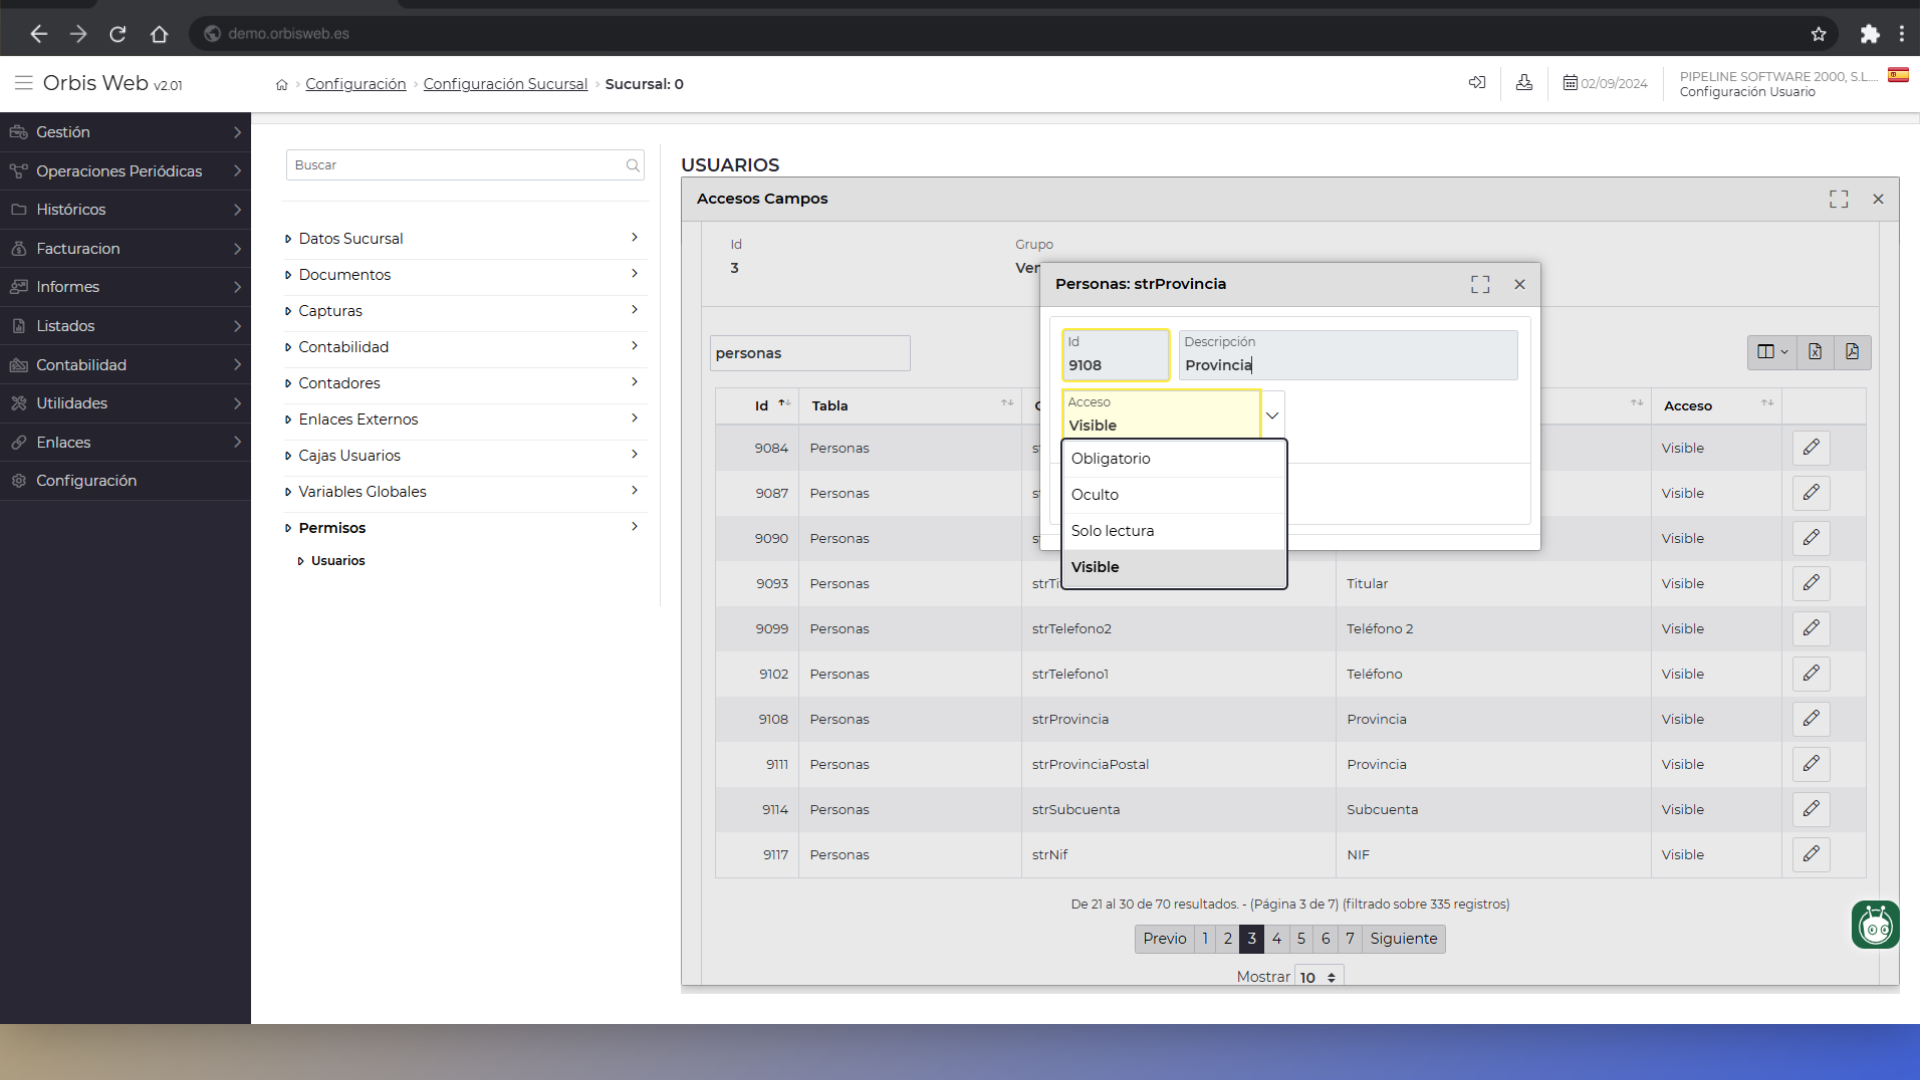
Task: Reload the browser page
Action: pos(118,34)
